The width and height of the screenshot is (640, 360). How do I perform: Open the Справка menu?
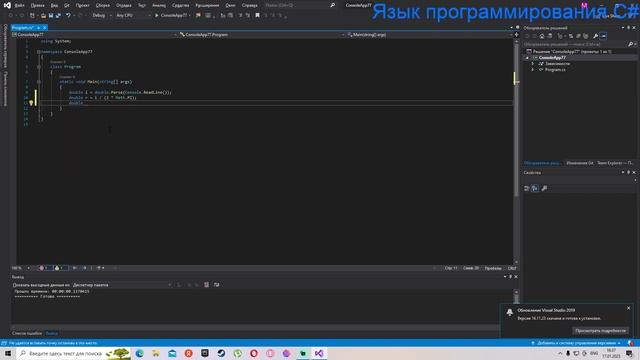(x=249, y=5)
